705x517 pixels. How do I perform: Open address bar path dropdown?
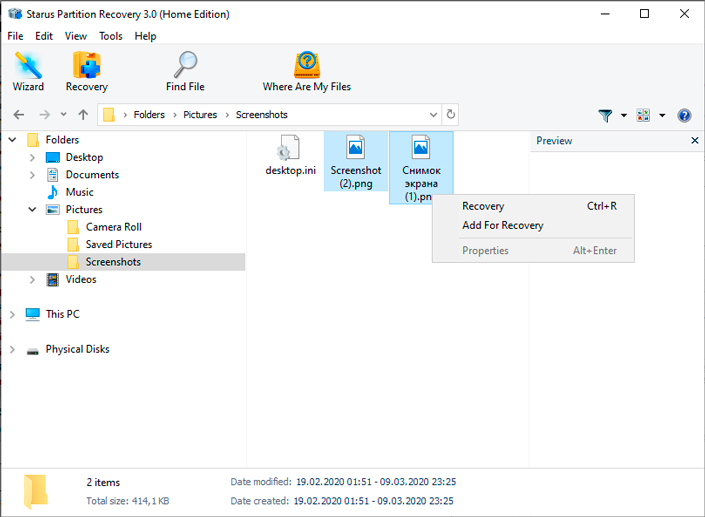point(433,115)
